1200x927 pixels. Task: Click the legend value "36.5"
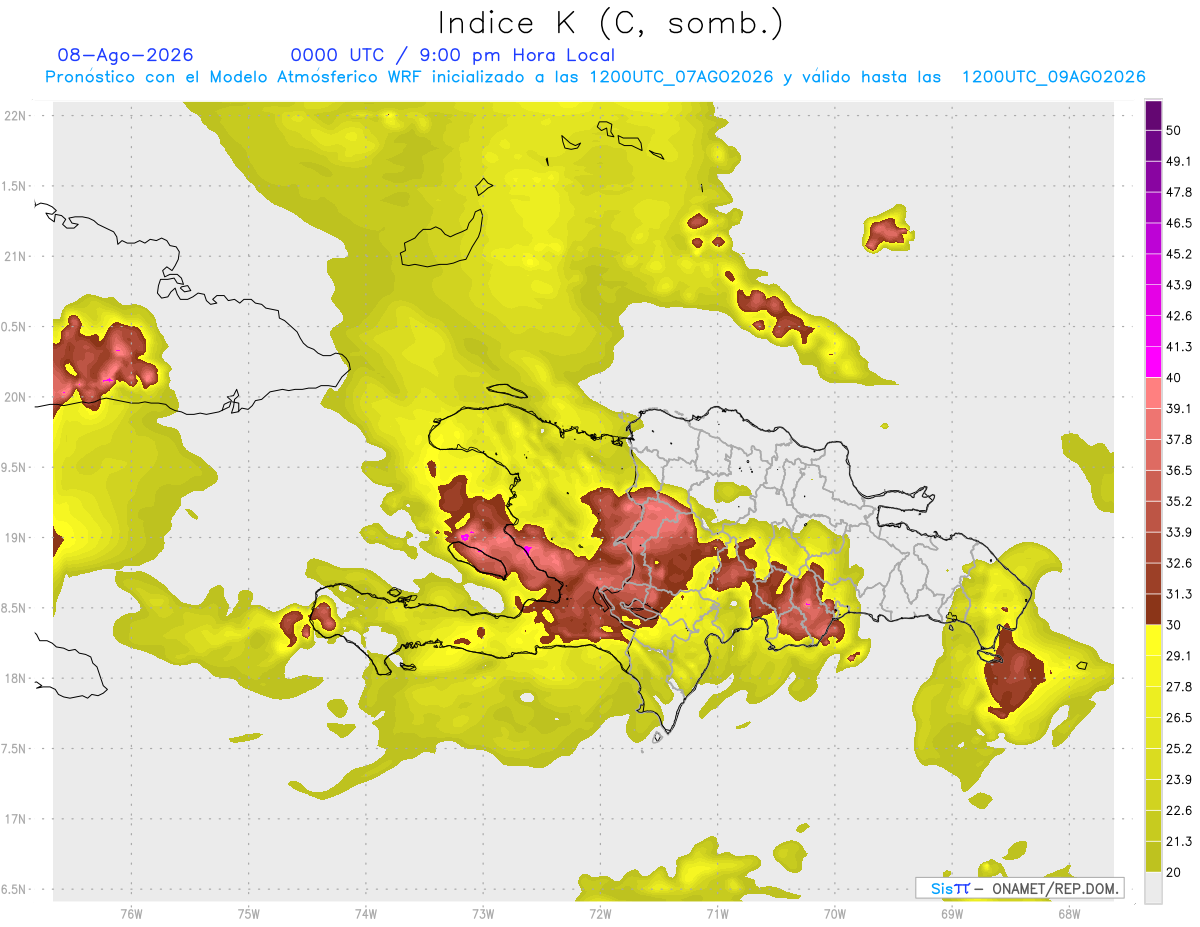tap(1178, 471)
